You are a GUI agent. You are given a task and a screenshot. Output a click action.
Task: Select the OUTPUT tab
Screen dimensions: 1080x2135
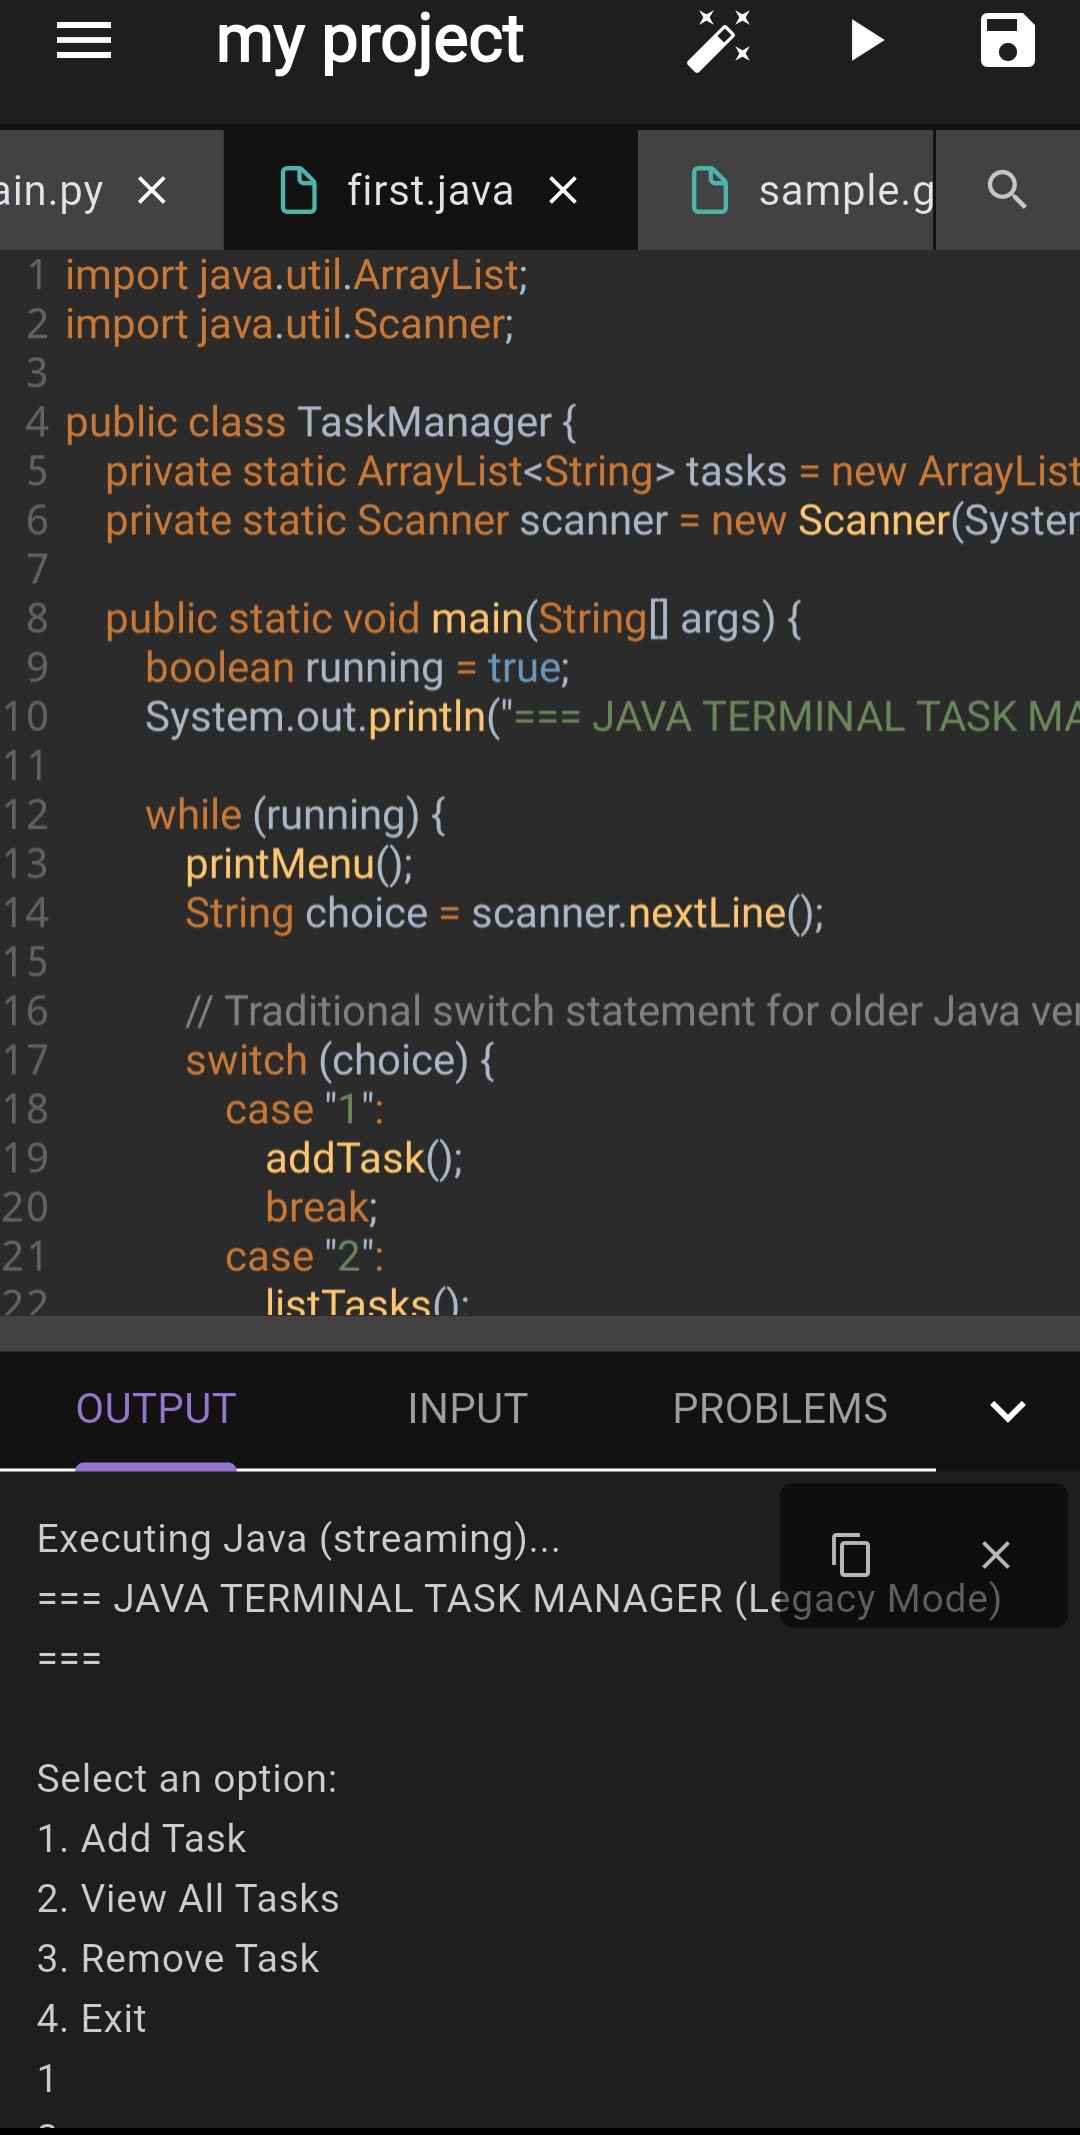coord(156,1409)
